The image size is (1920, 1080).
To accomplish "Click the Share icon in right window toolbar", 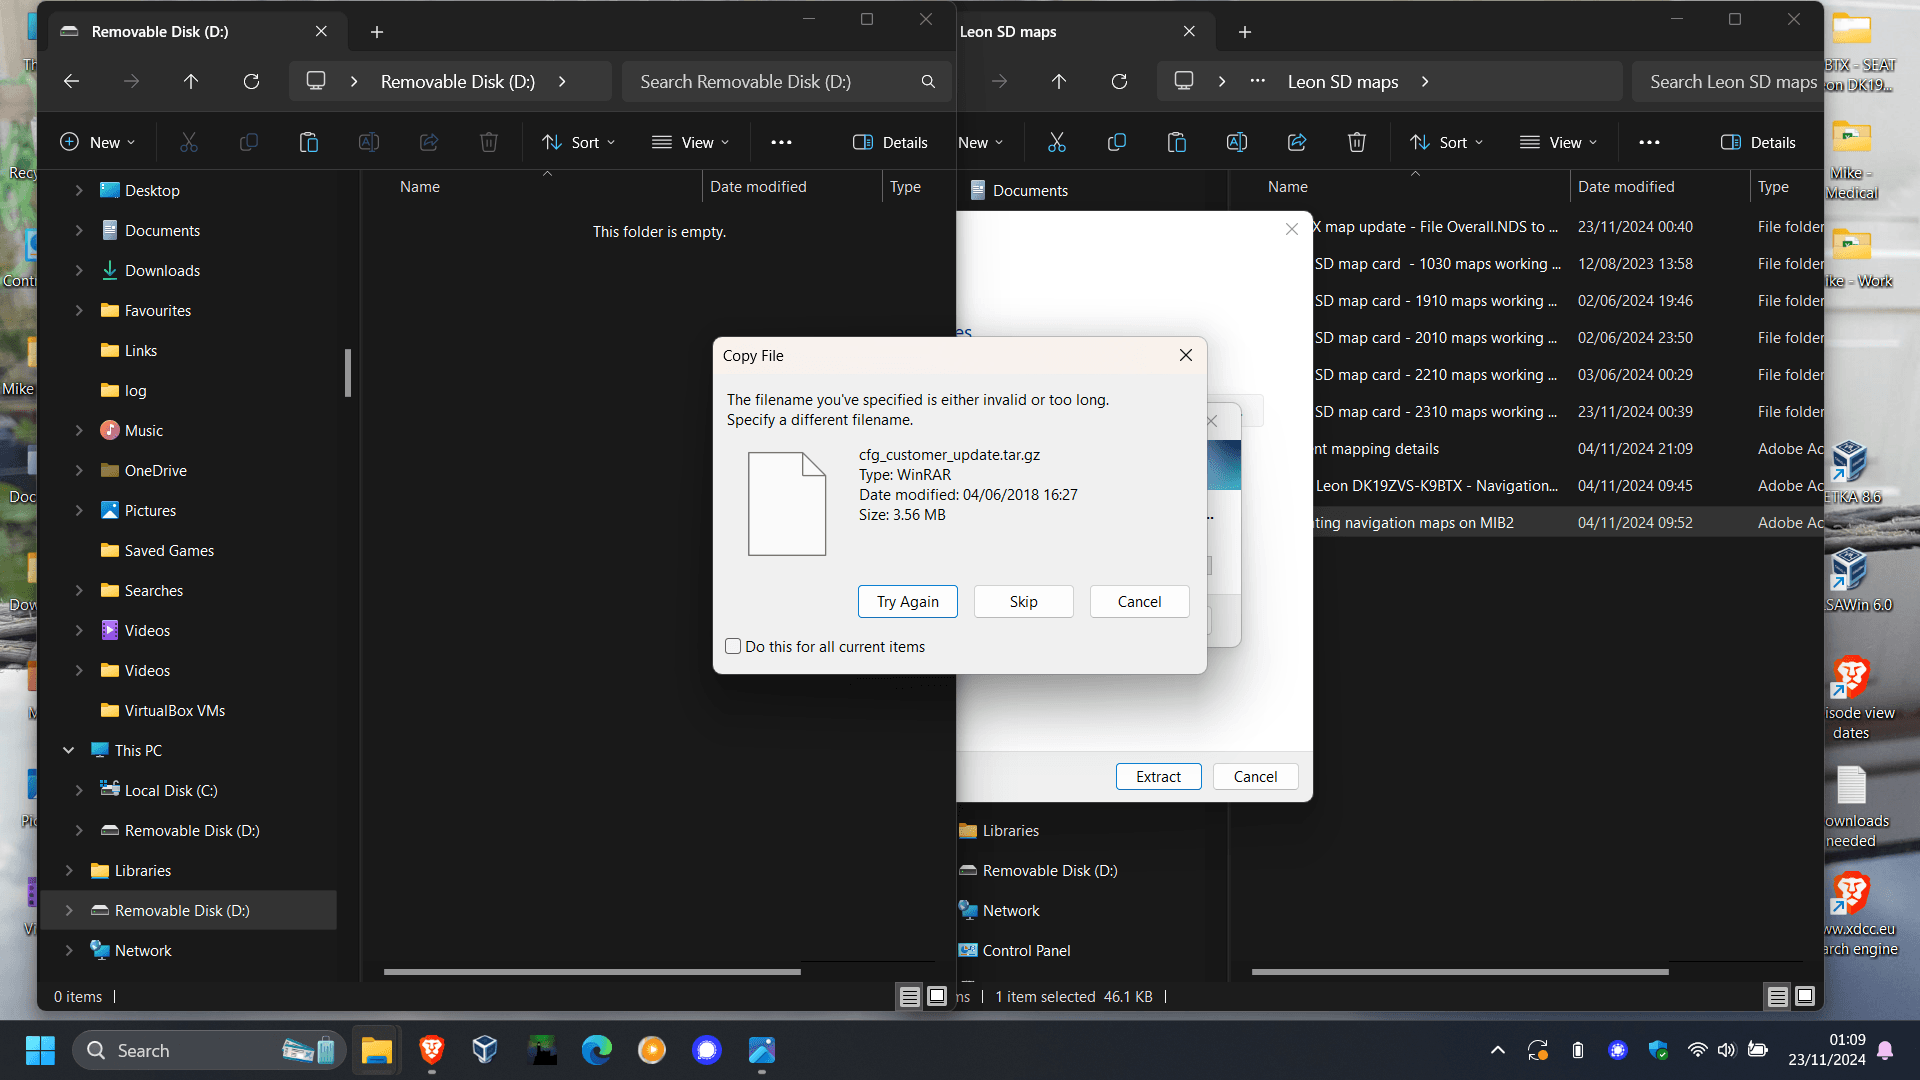I will point(1297,142).
